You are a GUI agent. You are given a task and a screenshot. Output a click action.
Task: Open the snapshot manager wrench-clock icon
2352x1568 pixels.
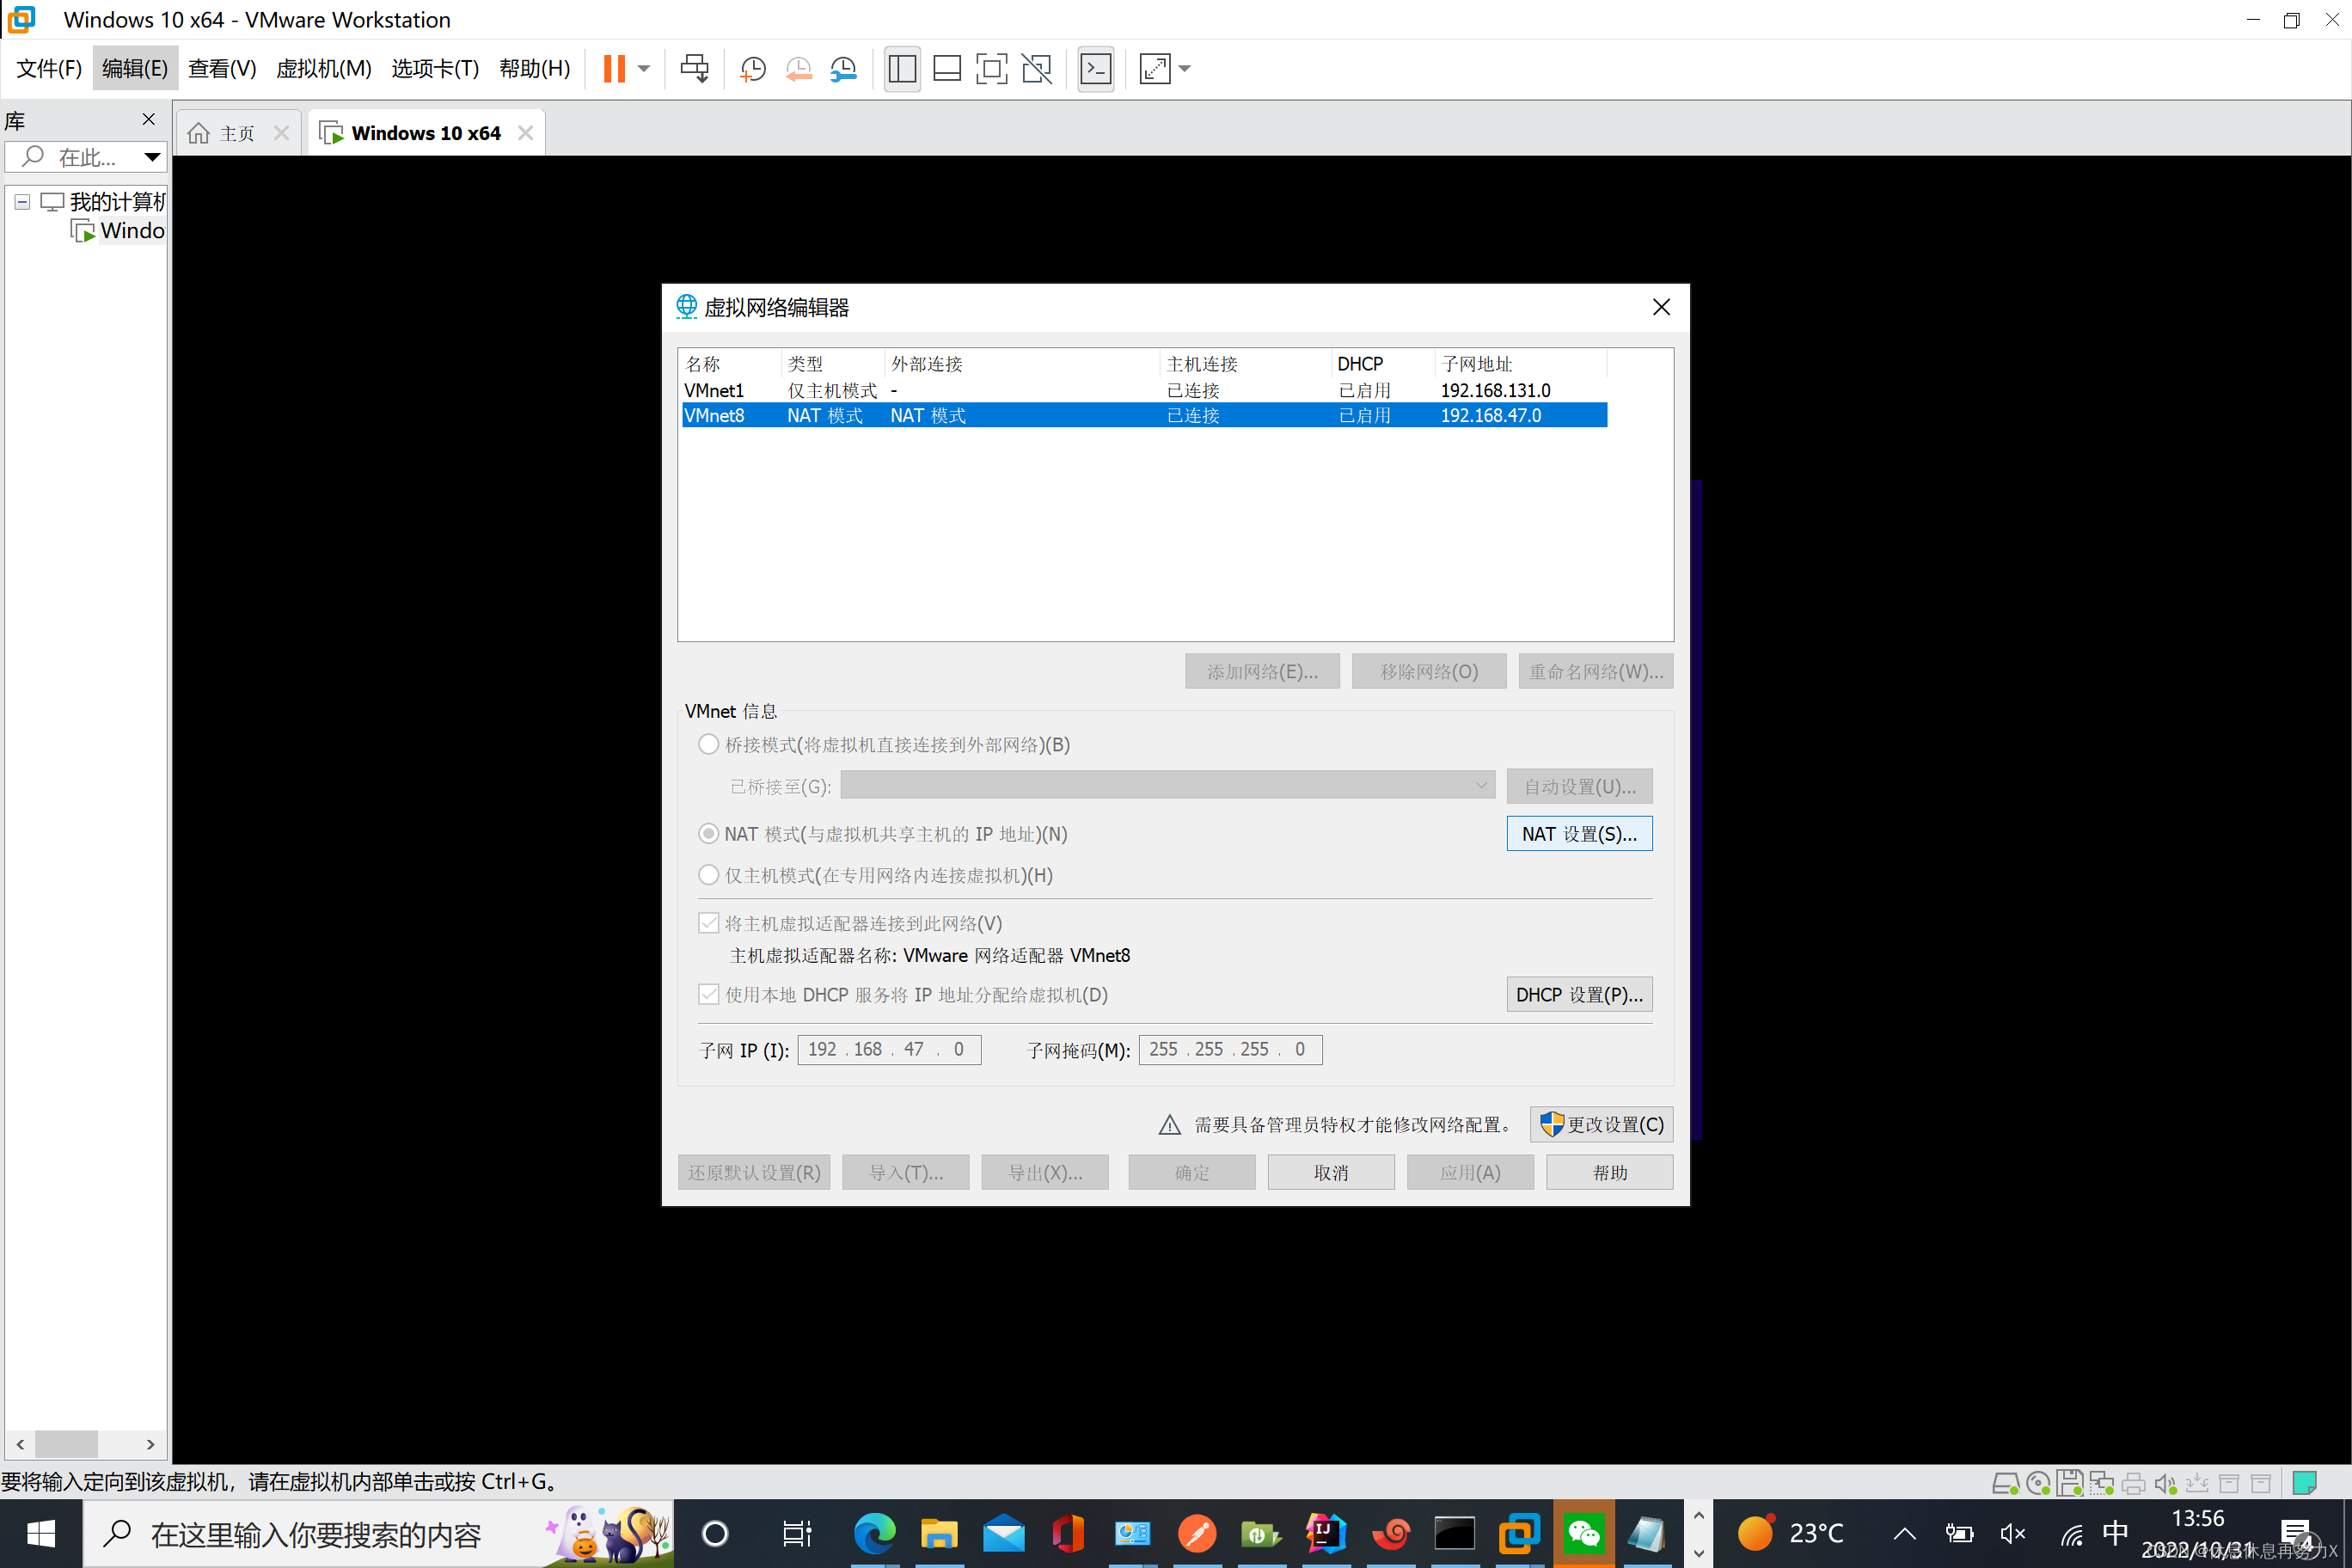[x=843, y=69]
